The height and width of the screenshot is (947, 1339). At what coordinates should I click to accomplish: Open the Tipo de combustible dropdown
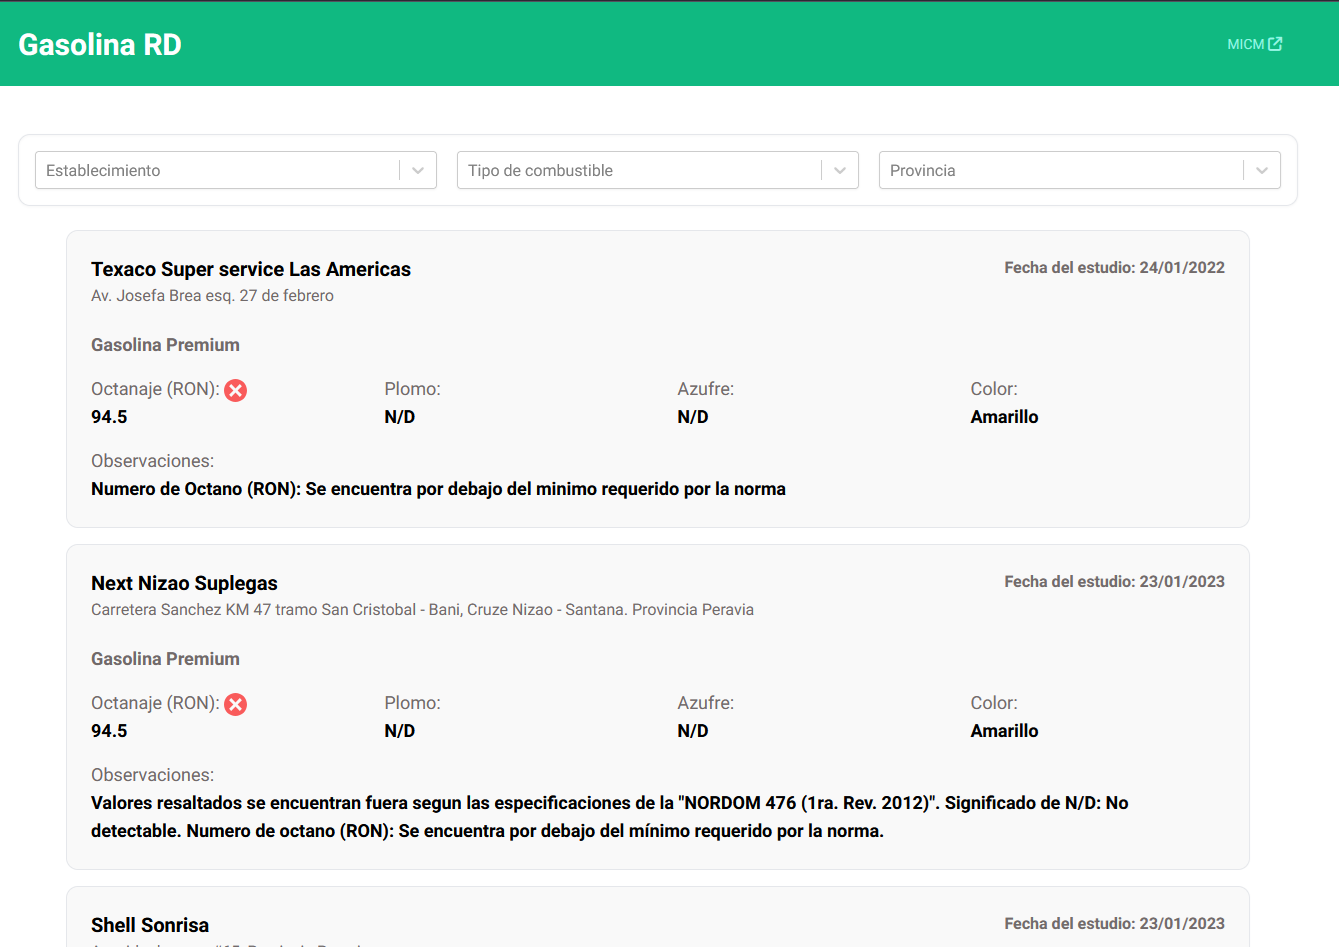(x=658, y=170)
